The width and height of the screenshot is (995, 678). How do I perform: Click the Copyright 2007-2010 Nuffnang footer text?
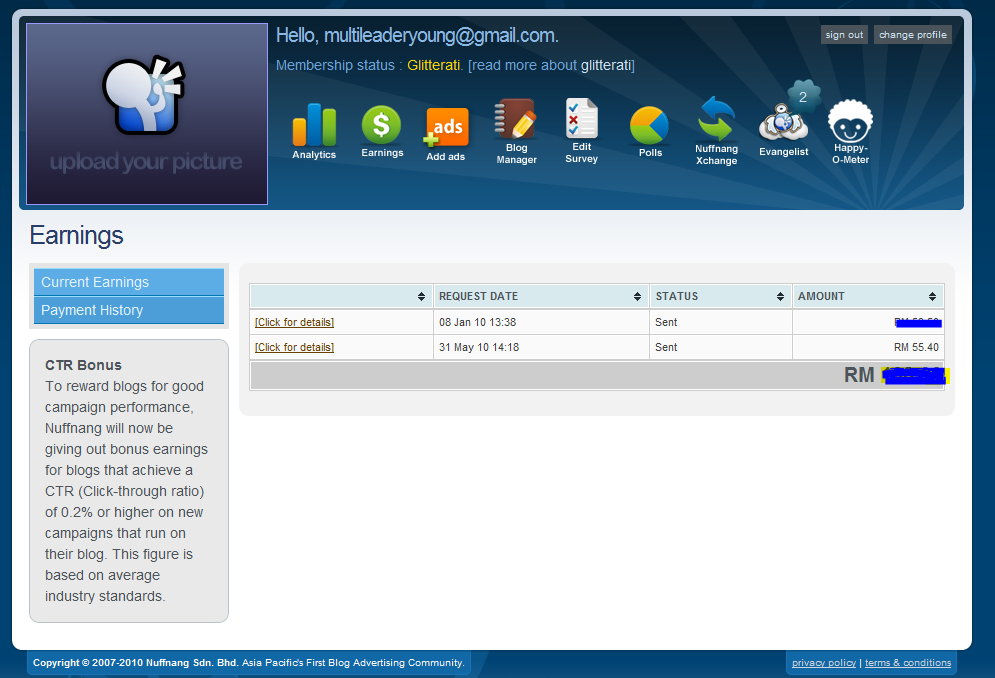pyautogui.click(x=249, y=663)
